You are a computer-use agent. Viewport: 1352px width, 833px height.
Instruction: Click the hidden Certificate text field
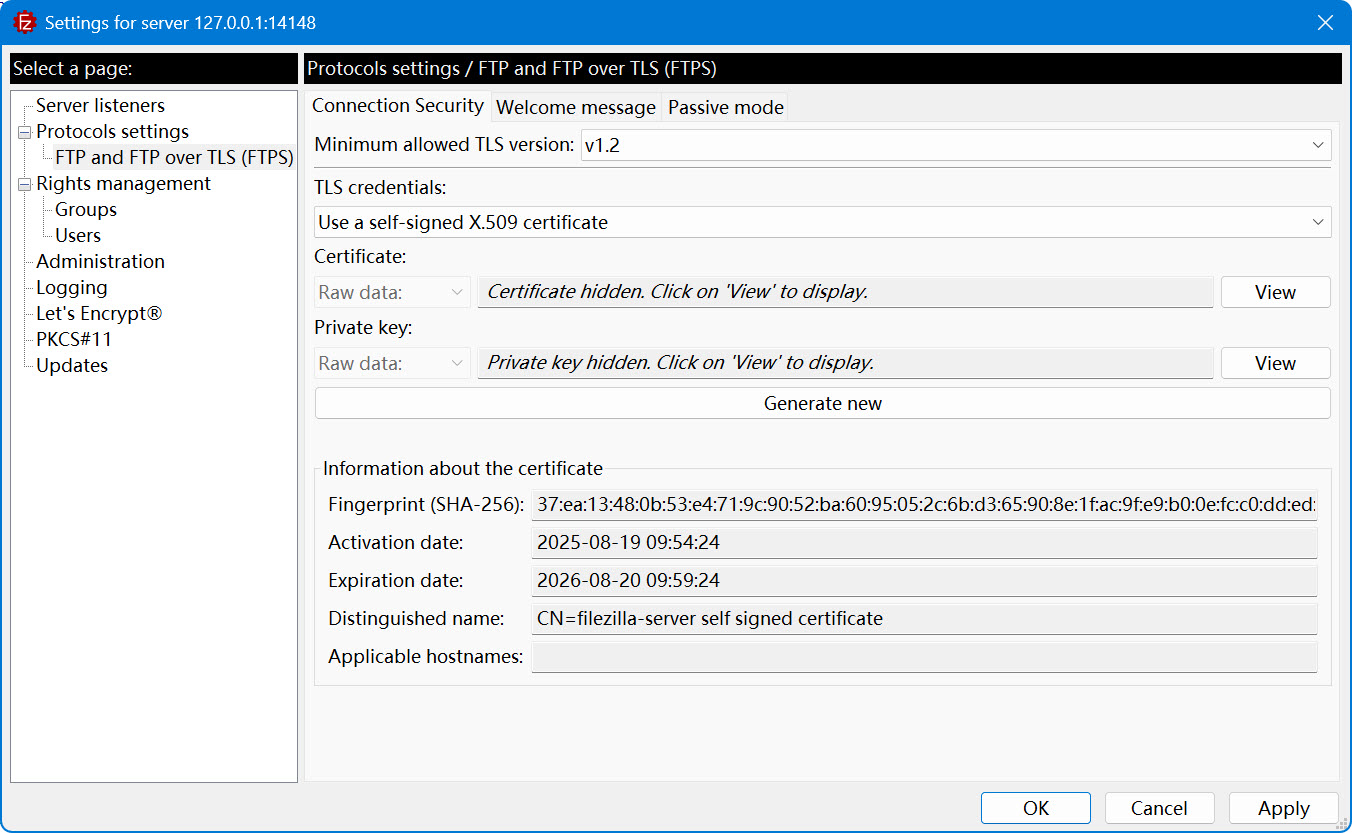click(846, 292)
